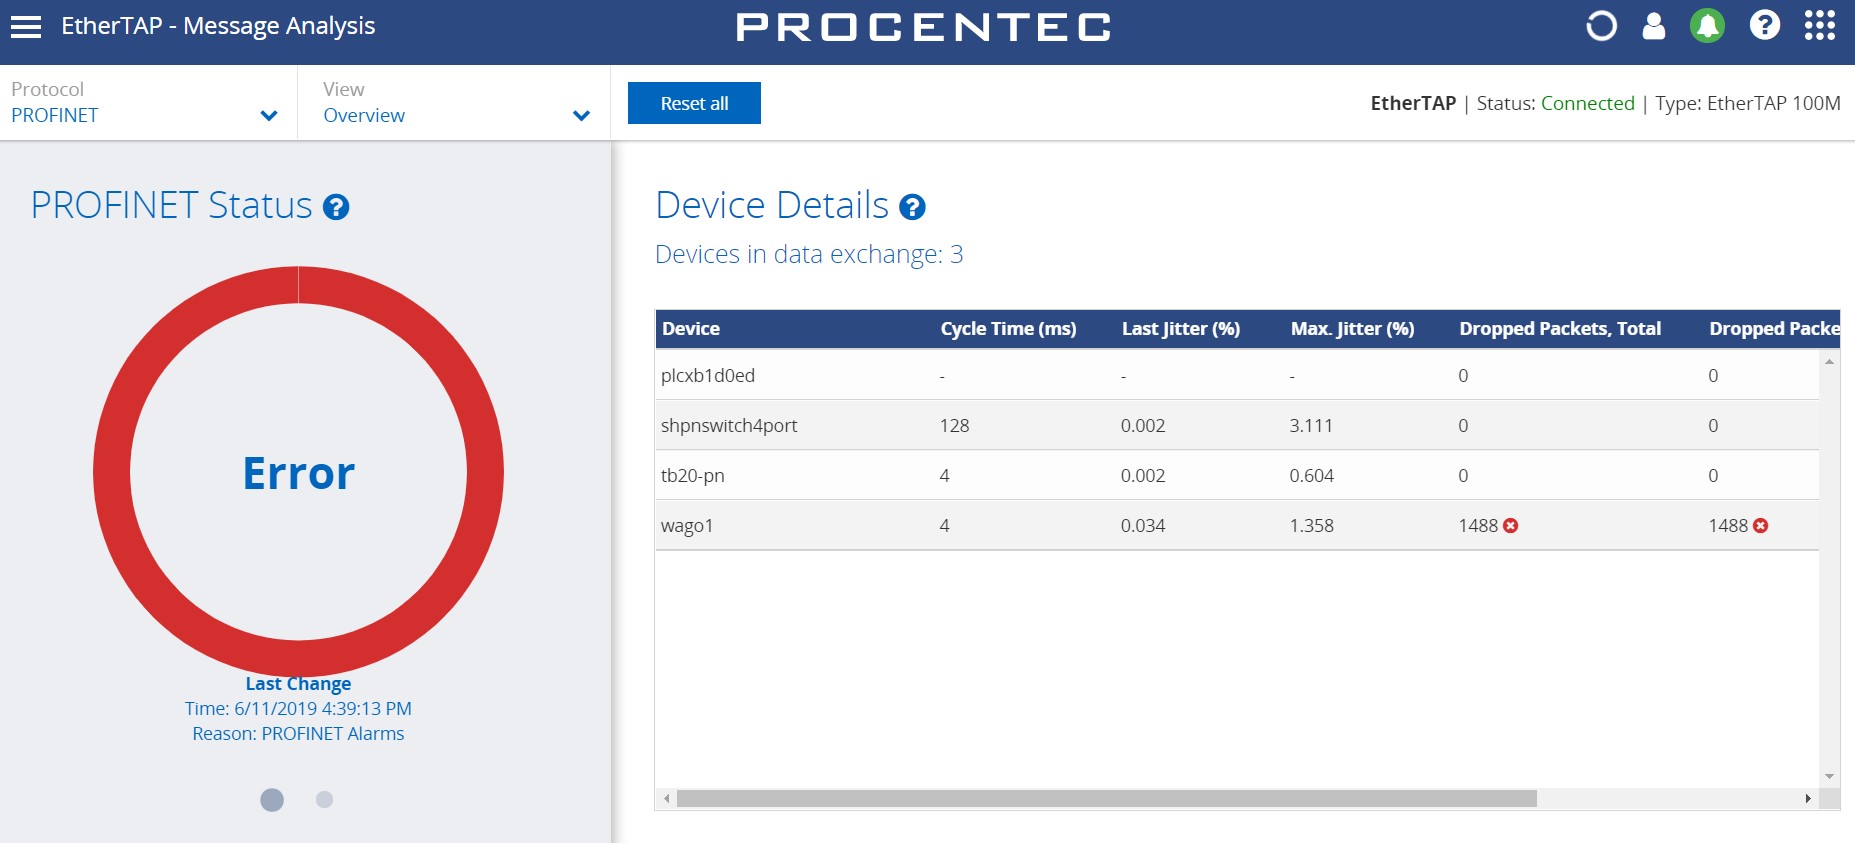Viewport: 1855px width, 843px height.
Task: Open the green notifications bell
Action: (x=1708, y=26)
